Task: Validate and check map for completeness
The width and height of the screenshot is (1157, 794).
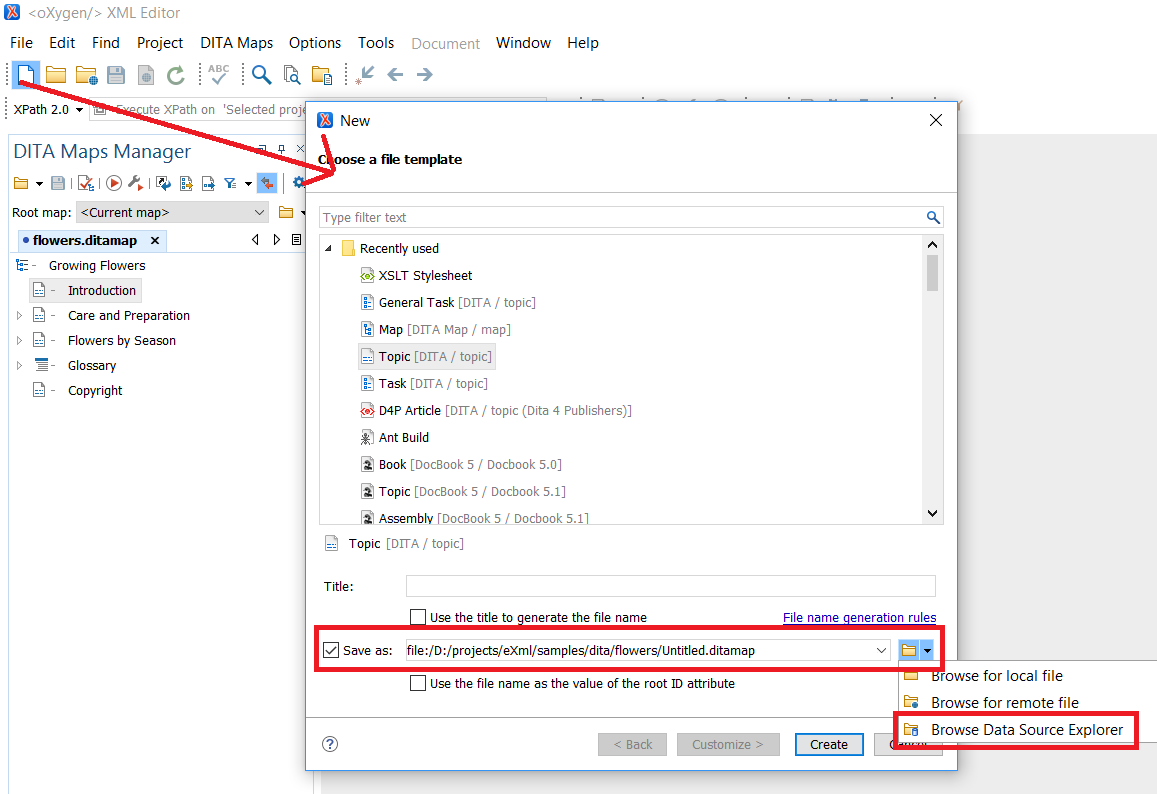Action: [x=86, y=183]
